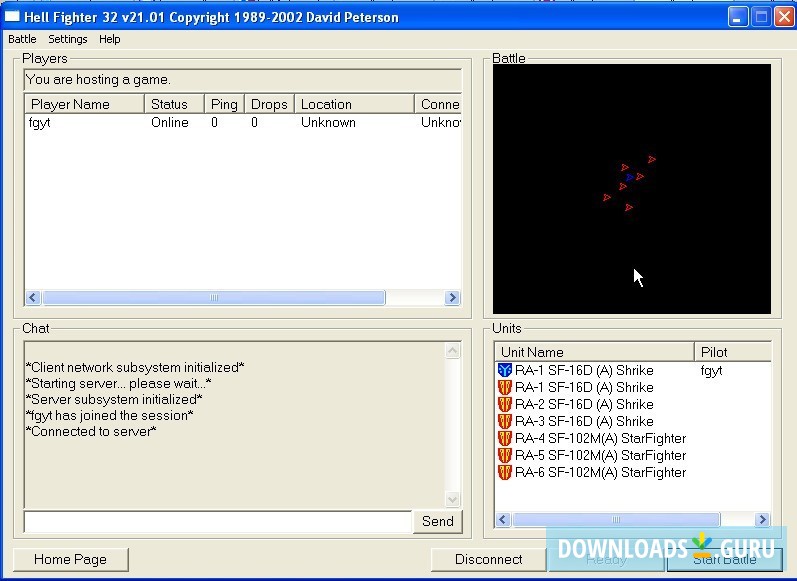Click players list scroll left arrow
The image size is (797, 581).
pyautogui.click(x=33, y=297)
